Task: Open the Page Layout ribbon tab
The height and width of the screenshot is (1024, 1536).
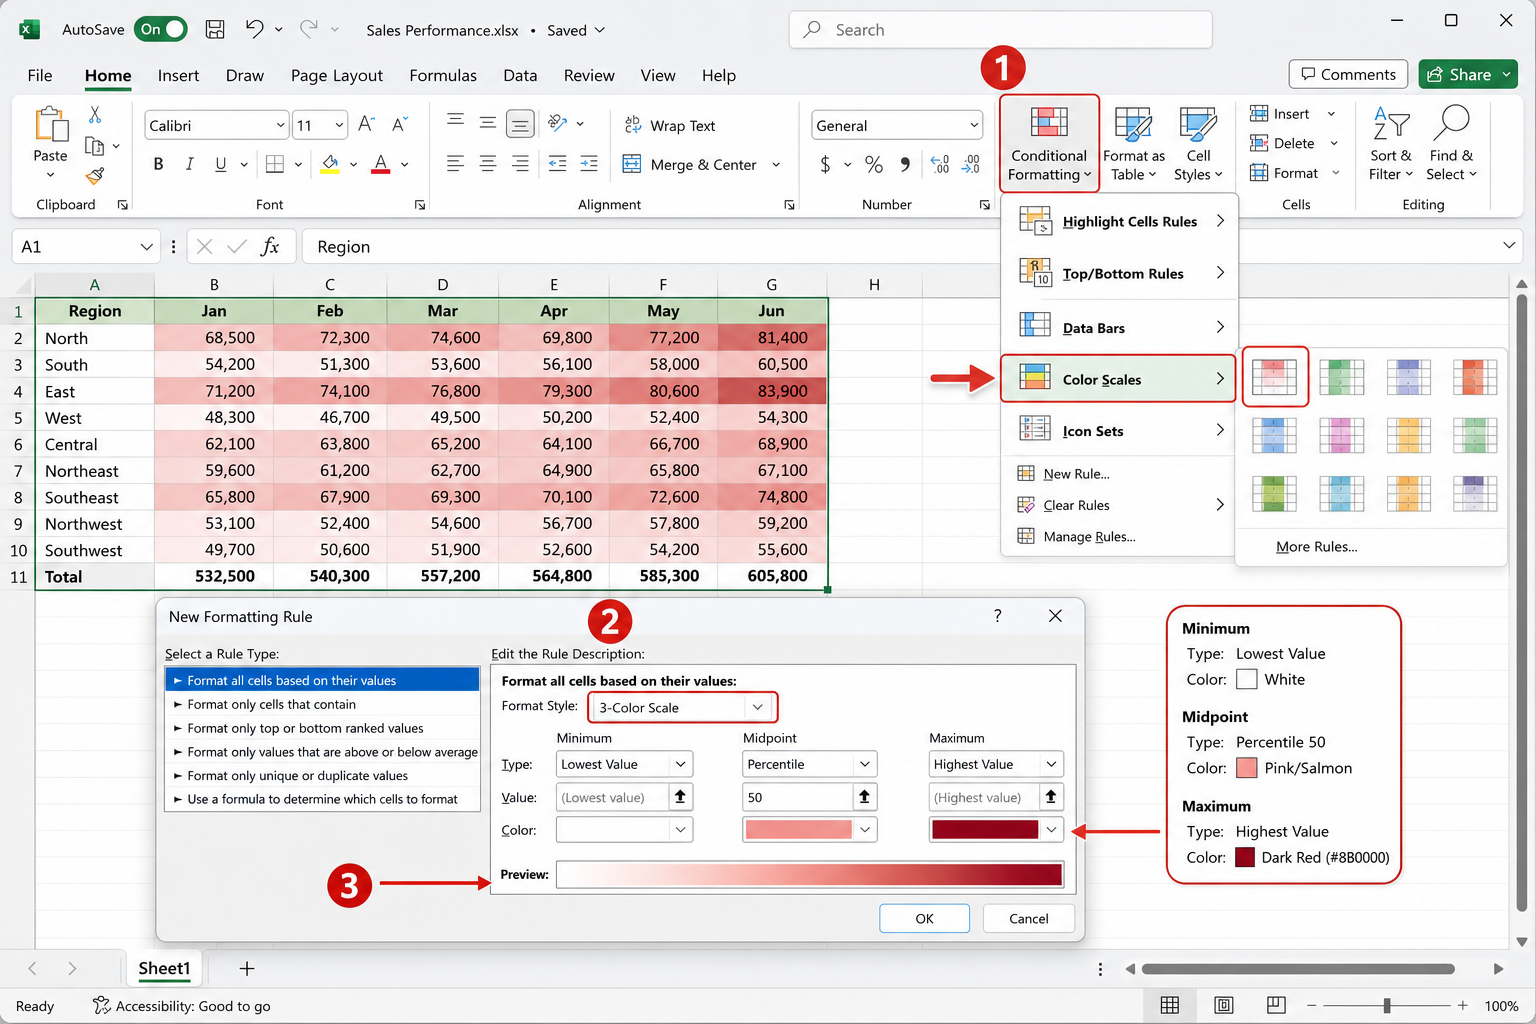Action: (337, 75)
